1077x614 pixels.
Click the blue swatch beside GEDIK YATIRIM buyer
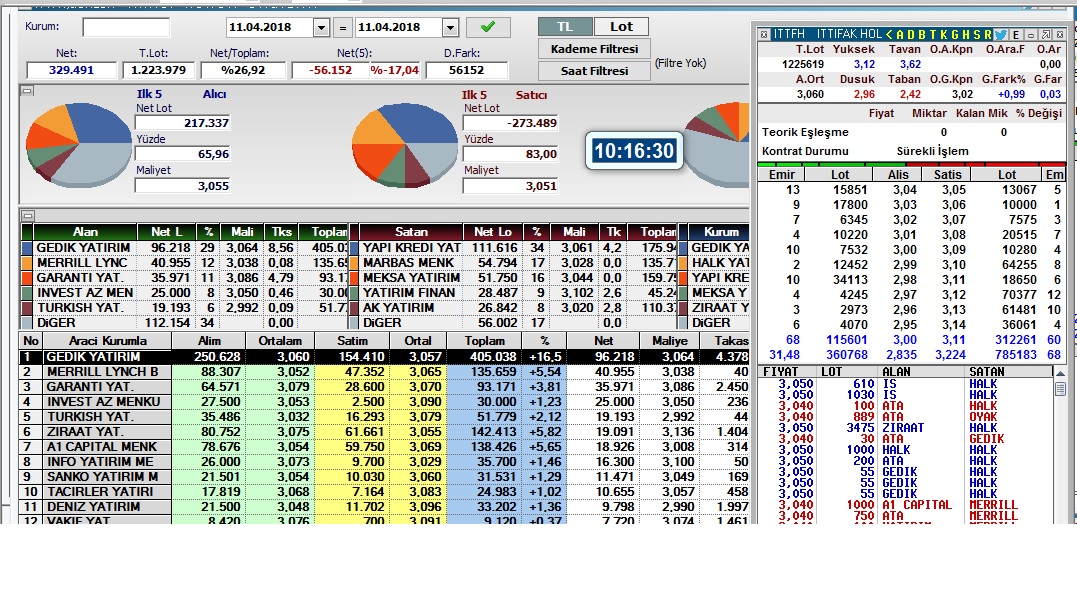point(27,248)
